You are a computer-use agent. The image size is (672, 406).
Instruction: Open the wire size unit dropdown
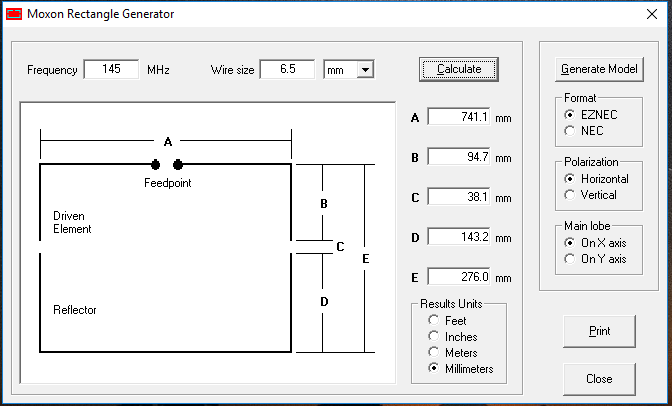(x=364, y=69)
